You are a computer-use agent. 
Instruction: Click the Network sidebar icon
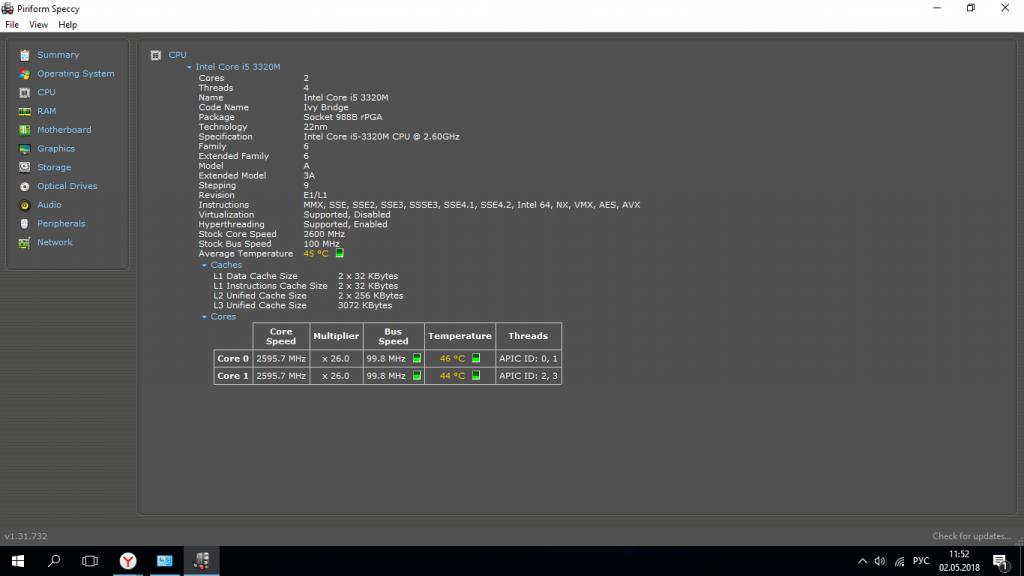click(25, 243)
